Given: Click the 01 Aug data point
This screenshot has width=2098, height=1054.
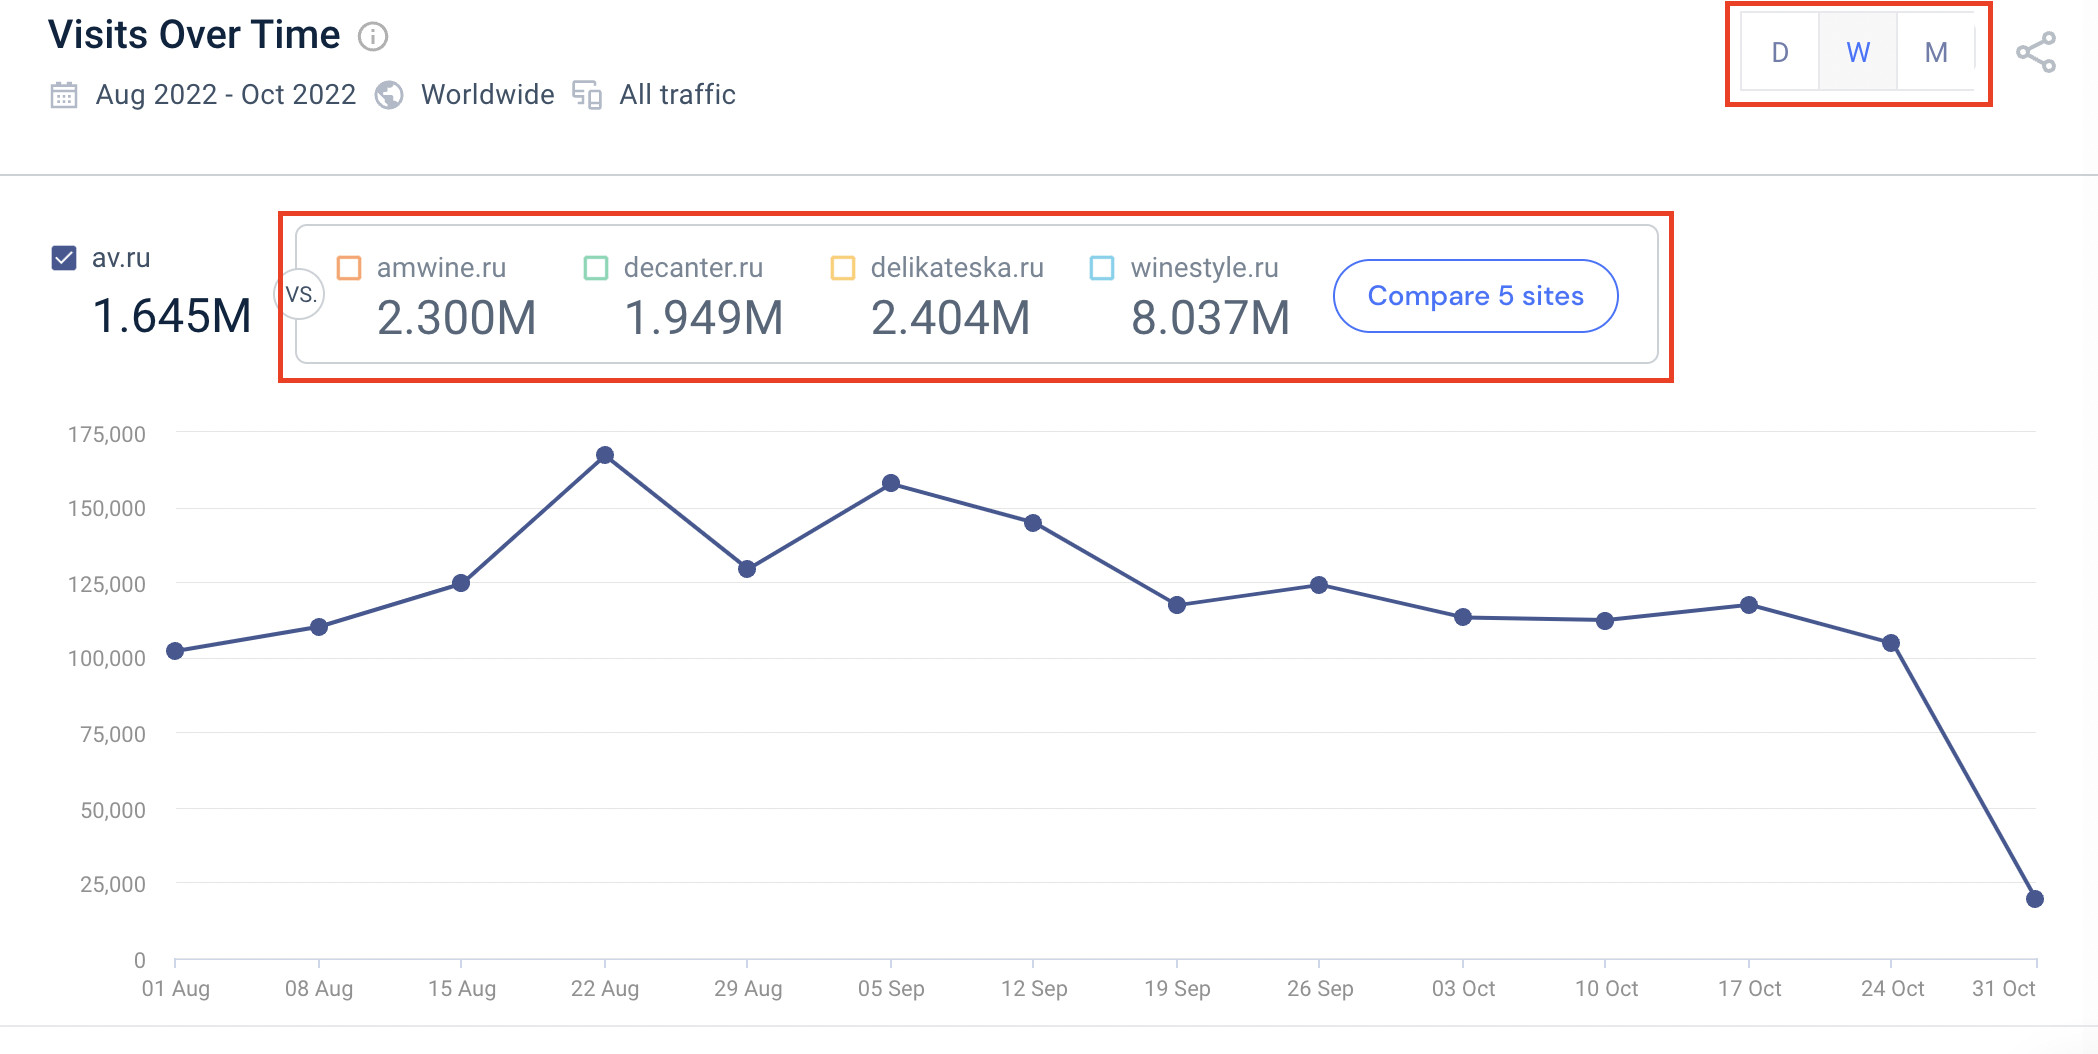Looking at the screenshot, I should coord(175,651).
